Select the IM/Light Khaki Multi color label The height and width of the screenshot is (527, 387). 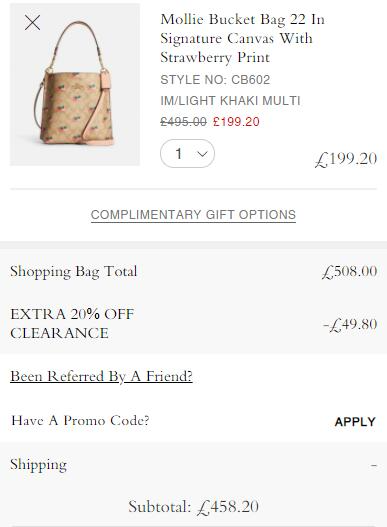pos(230,101)
